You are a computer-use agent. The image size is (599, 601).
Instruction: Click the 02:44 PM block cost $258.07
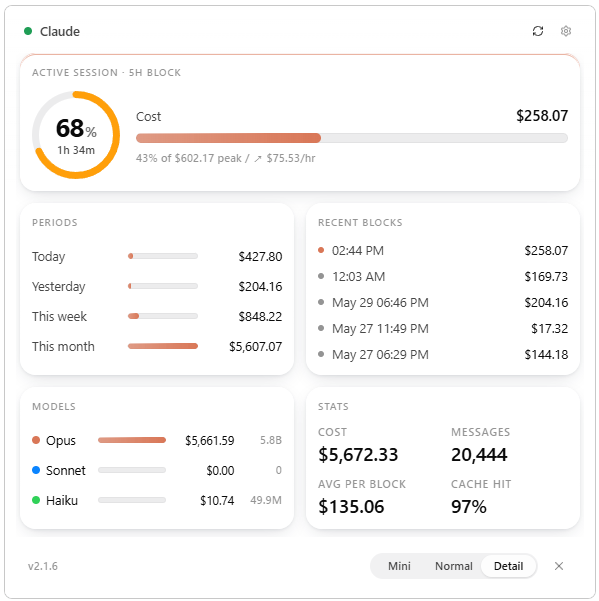546,251
